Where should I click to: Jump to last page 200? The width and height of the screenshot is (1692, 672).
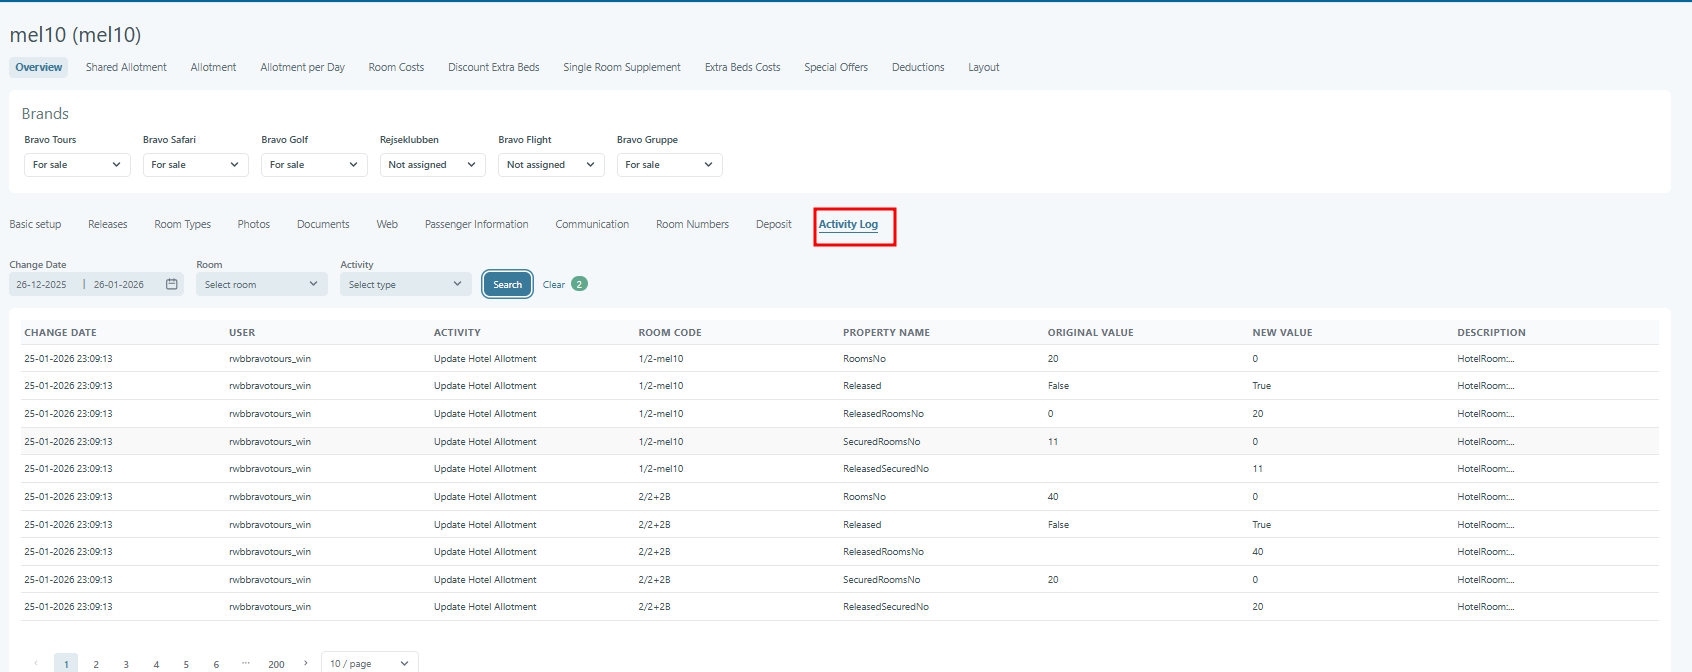click(x=276, y=664)
